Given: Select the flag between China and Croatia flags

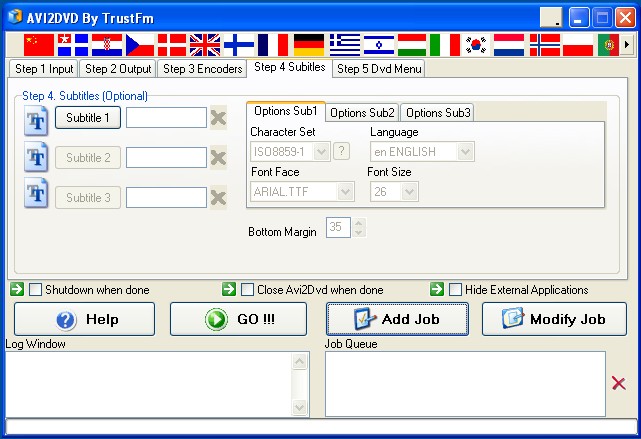Looking at the screenshot, I should tap(73, 45).
